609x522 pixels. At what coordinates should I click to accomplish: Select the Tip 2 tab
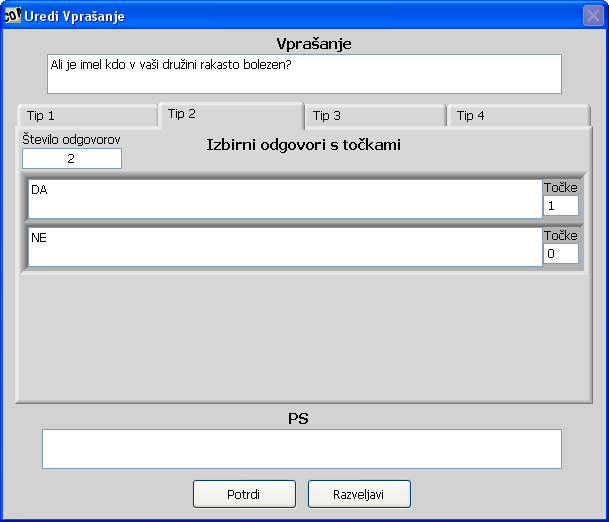click(231, 115)
